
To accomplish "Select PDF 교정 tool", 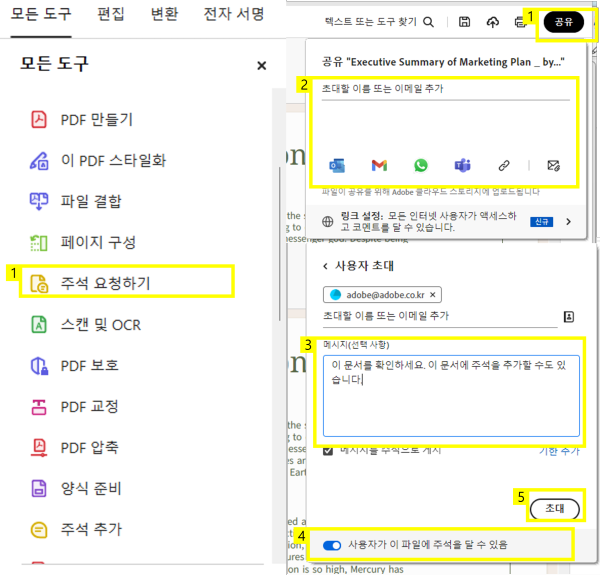I will coord(74,407).
